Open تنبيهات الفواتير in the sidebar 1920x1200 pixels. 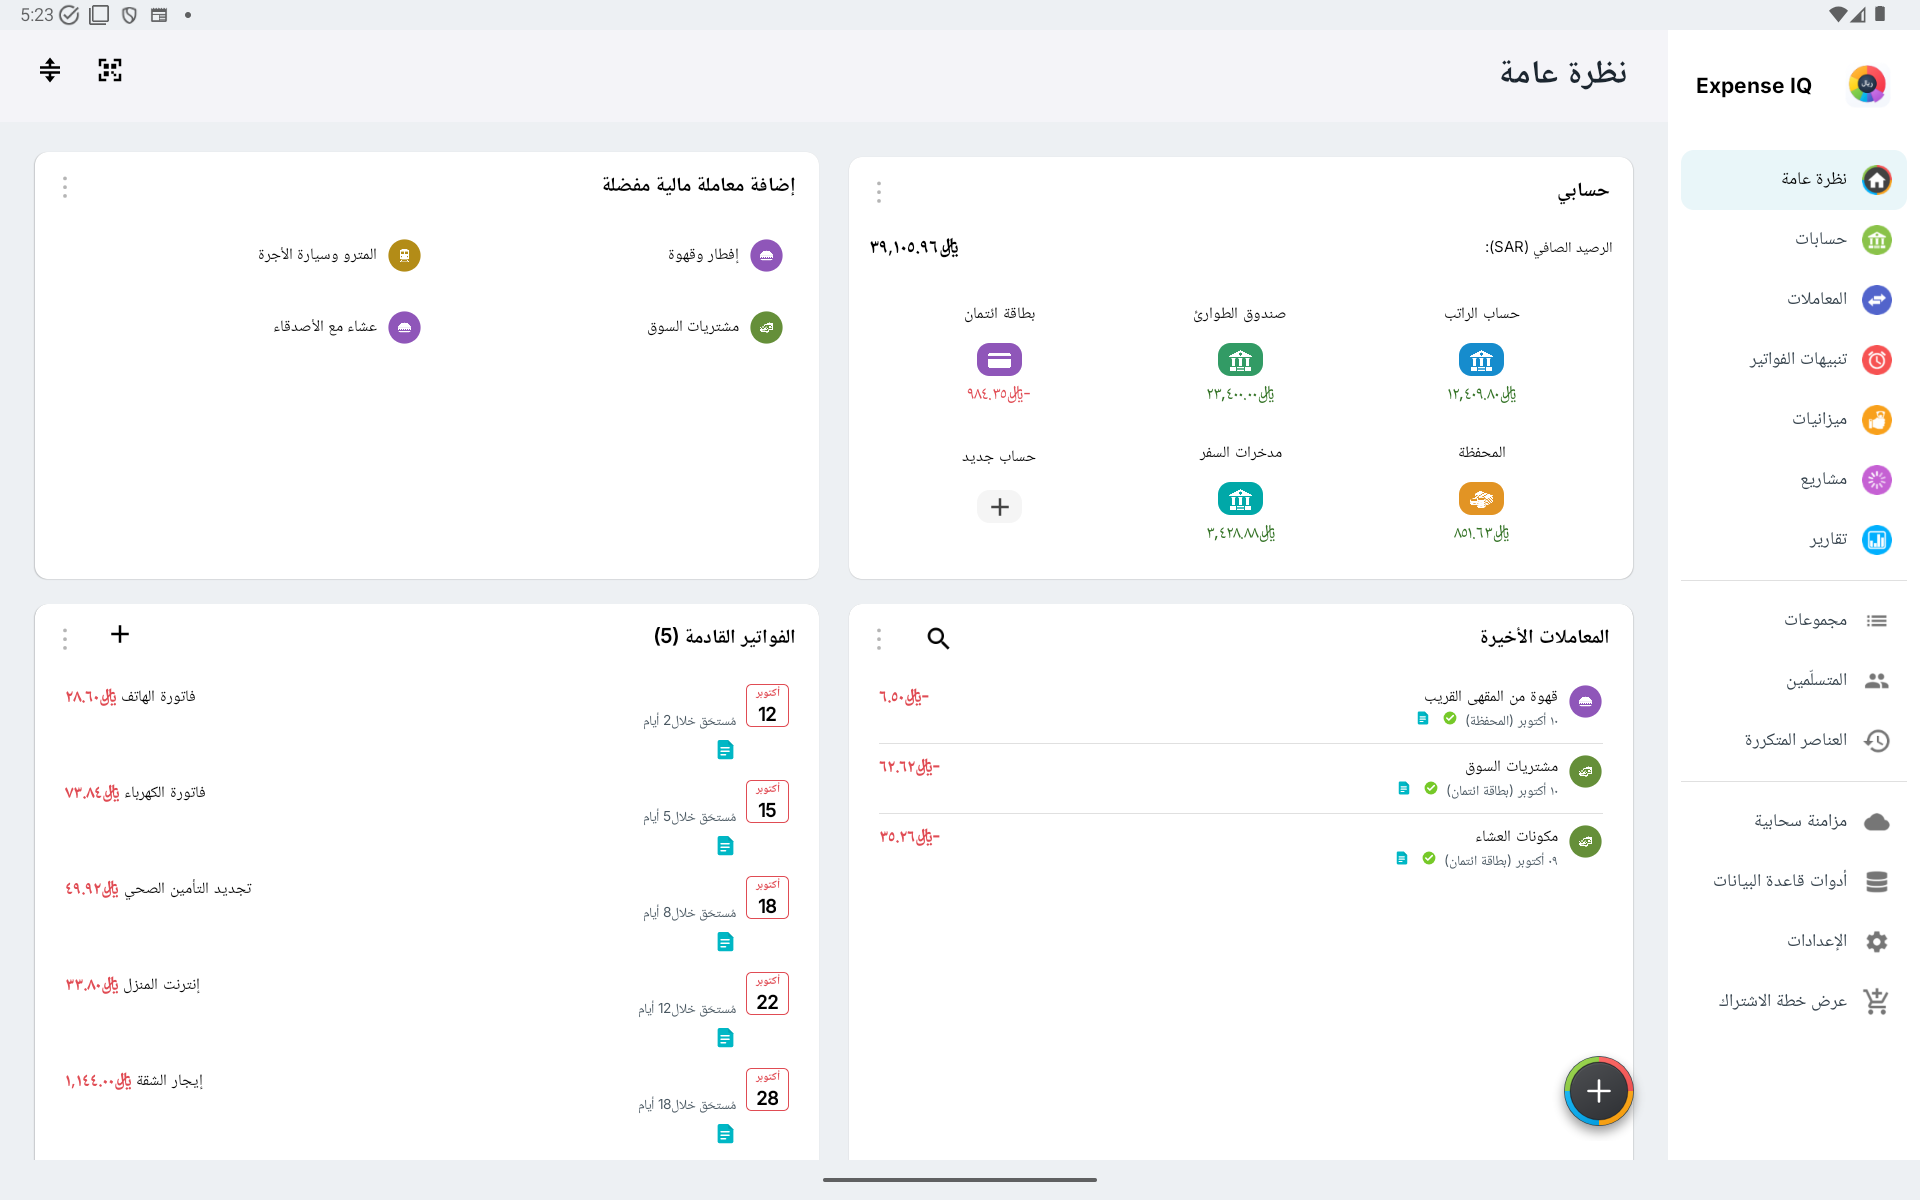pyautogui.click(x=1793, y=360)
